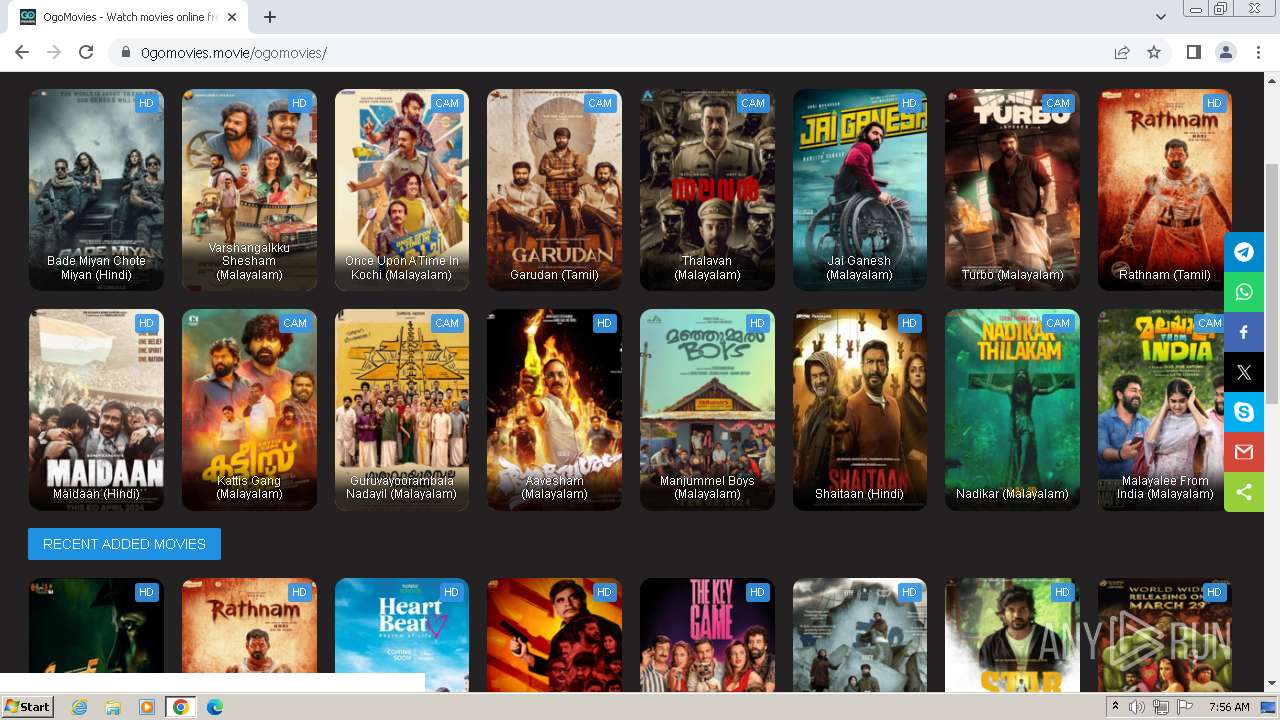This screenshot has height=720, width=1280.
Task: Click the volume speaker tray icon
Action: tap(1137, 707)
